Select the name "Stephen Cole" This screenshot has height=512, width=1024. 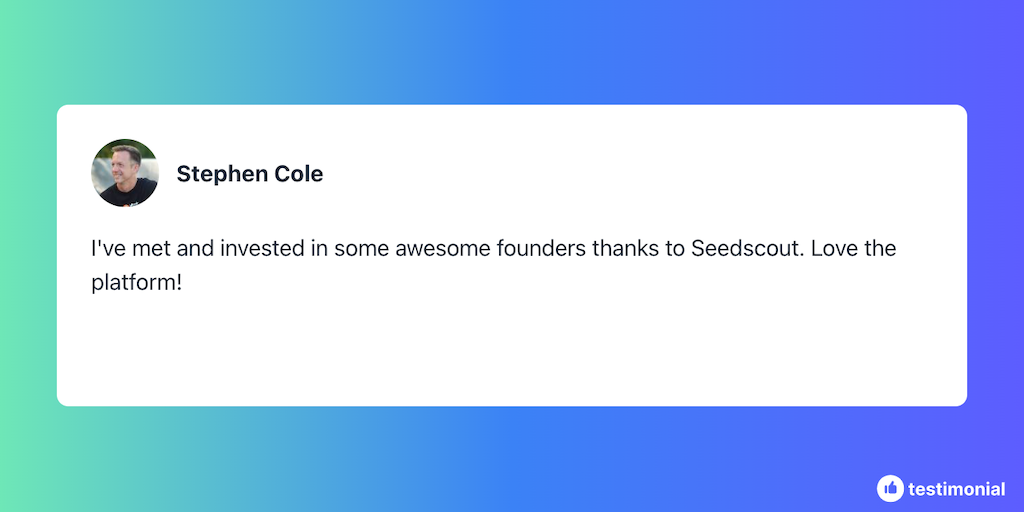tap(249, 174)
